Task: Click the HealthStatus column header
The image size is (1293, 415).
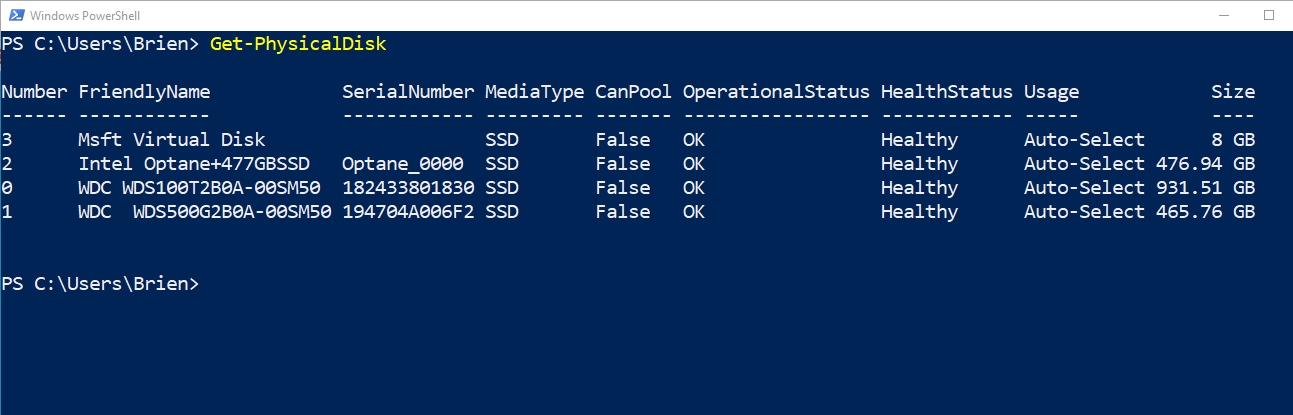Action: (946, 92)
